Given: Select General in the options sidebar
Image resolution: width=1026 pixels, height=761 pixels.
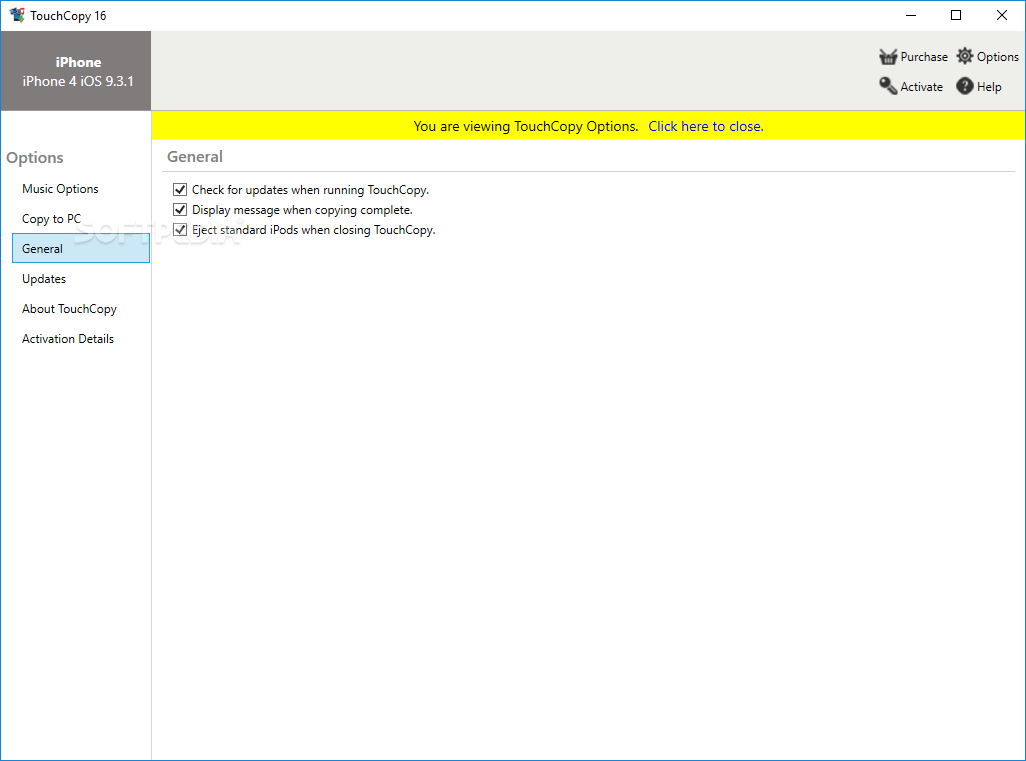Looking at the screenshot, I should pos(80,248).
